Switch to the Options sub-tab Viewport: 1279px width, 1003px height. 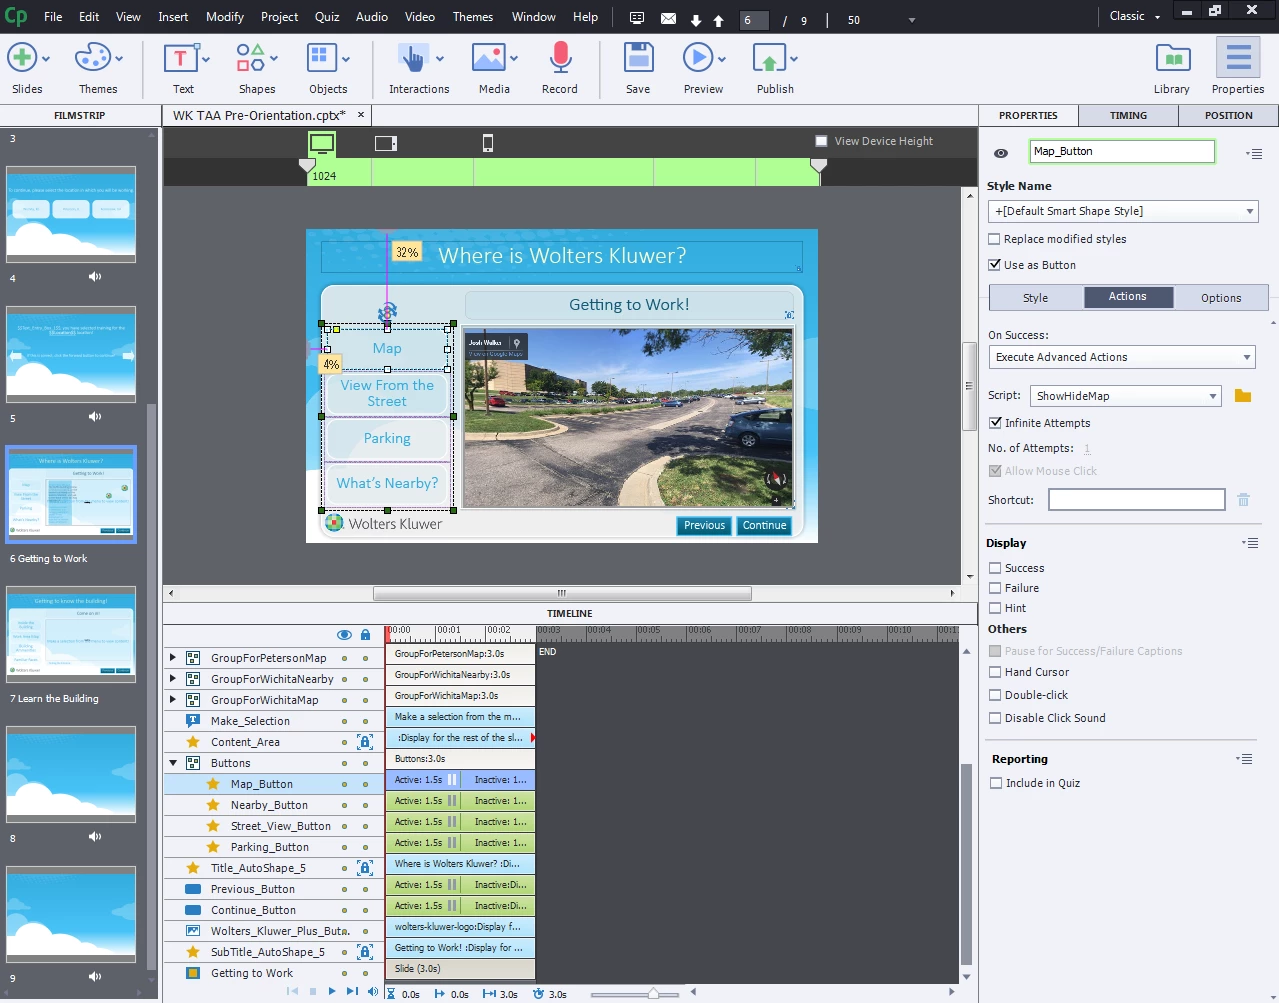[x=1221, y=298]
